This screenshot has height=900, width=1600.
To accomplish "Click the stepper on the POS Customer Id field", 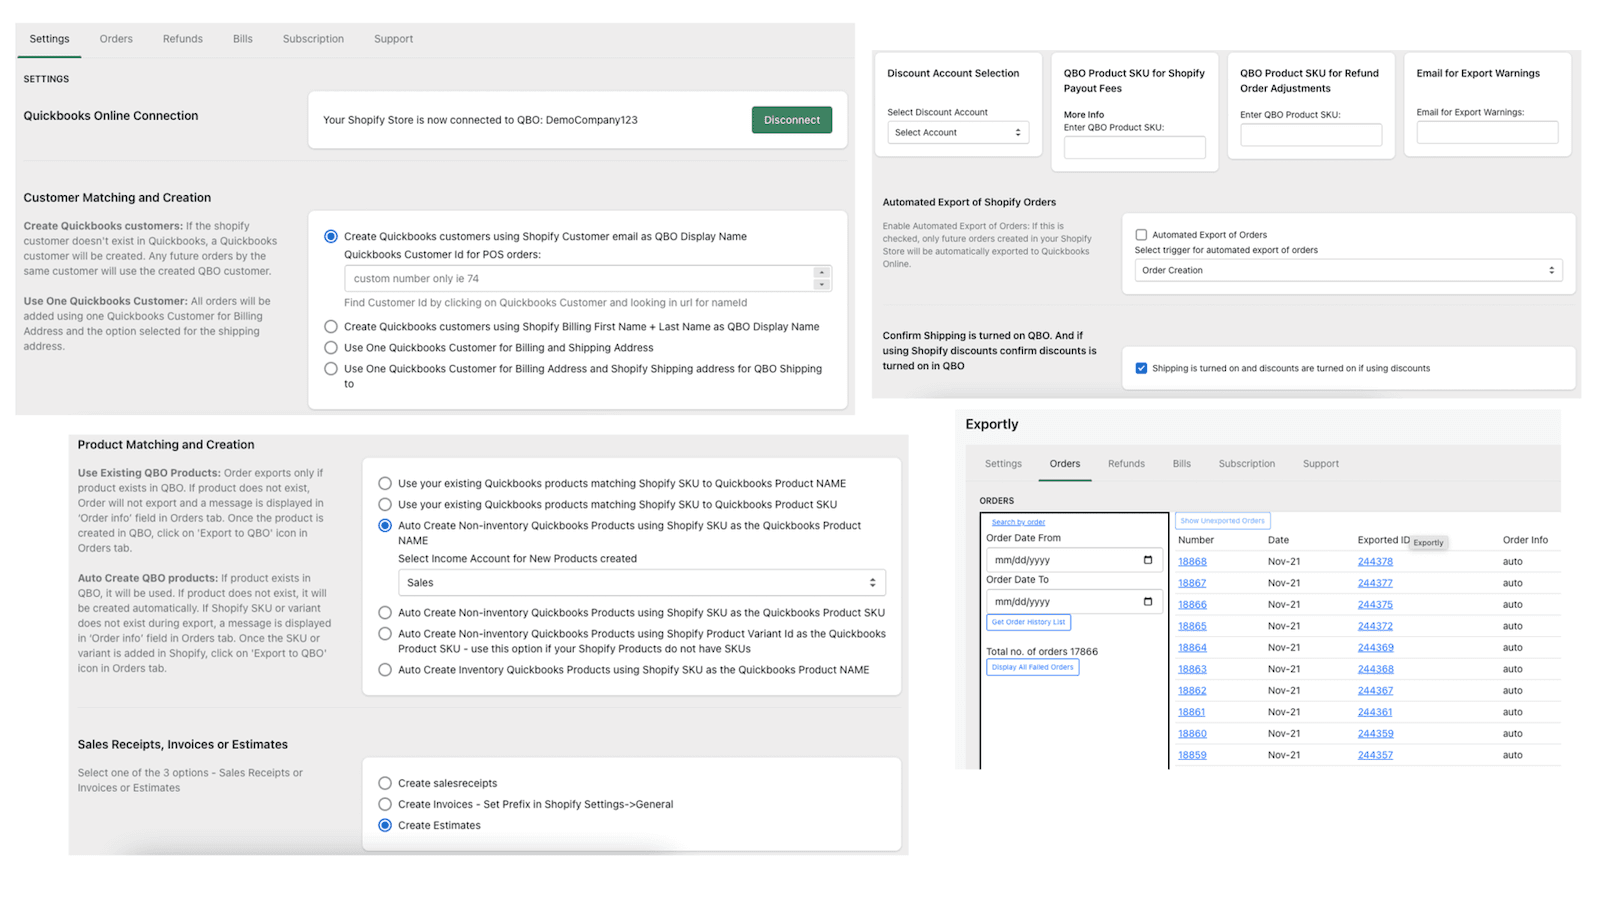I will 822,278.
